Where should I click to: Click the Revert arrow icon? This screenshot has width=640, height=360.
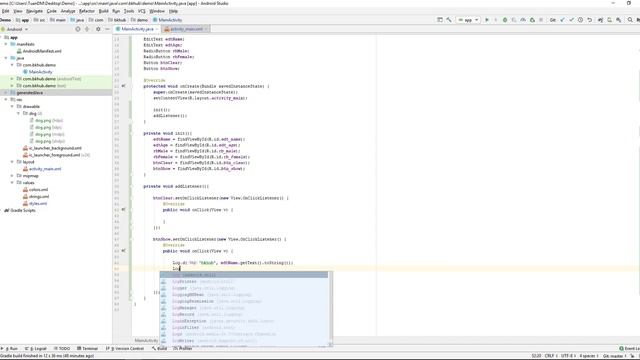pos(589,20)
